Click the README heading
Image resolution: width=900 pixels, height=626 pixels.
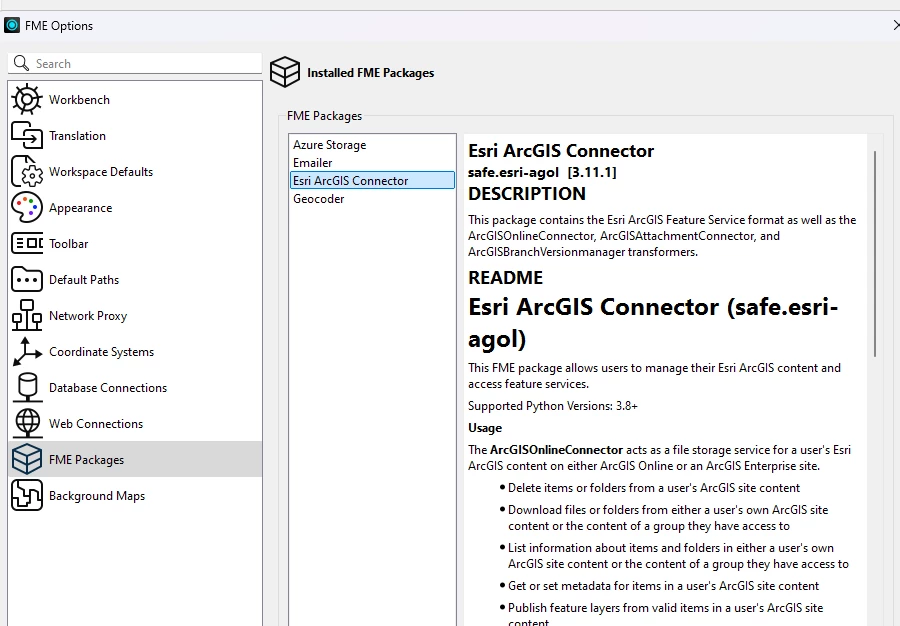click(x=505, y=278)
